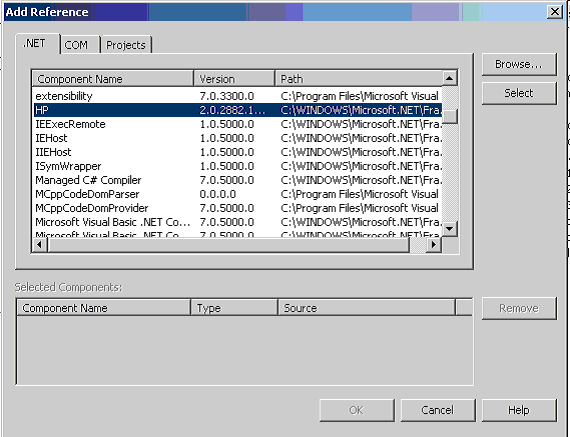Click the path of the extensibility row
Viewport: 570px width, 437px height.
pyautogui.click(x=360, y=96)
